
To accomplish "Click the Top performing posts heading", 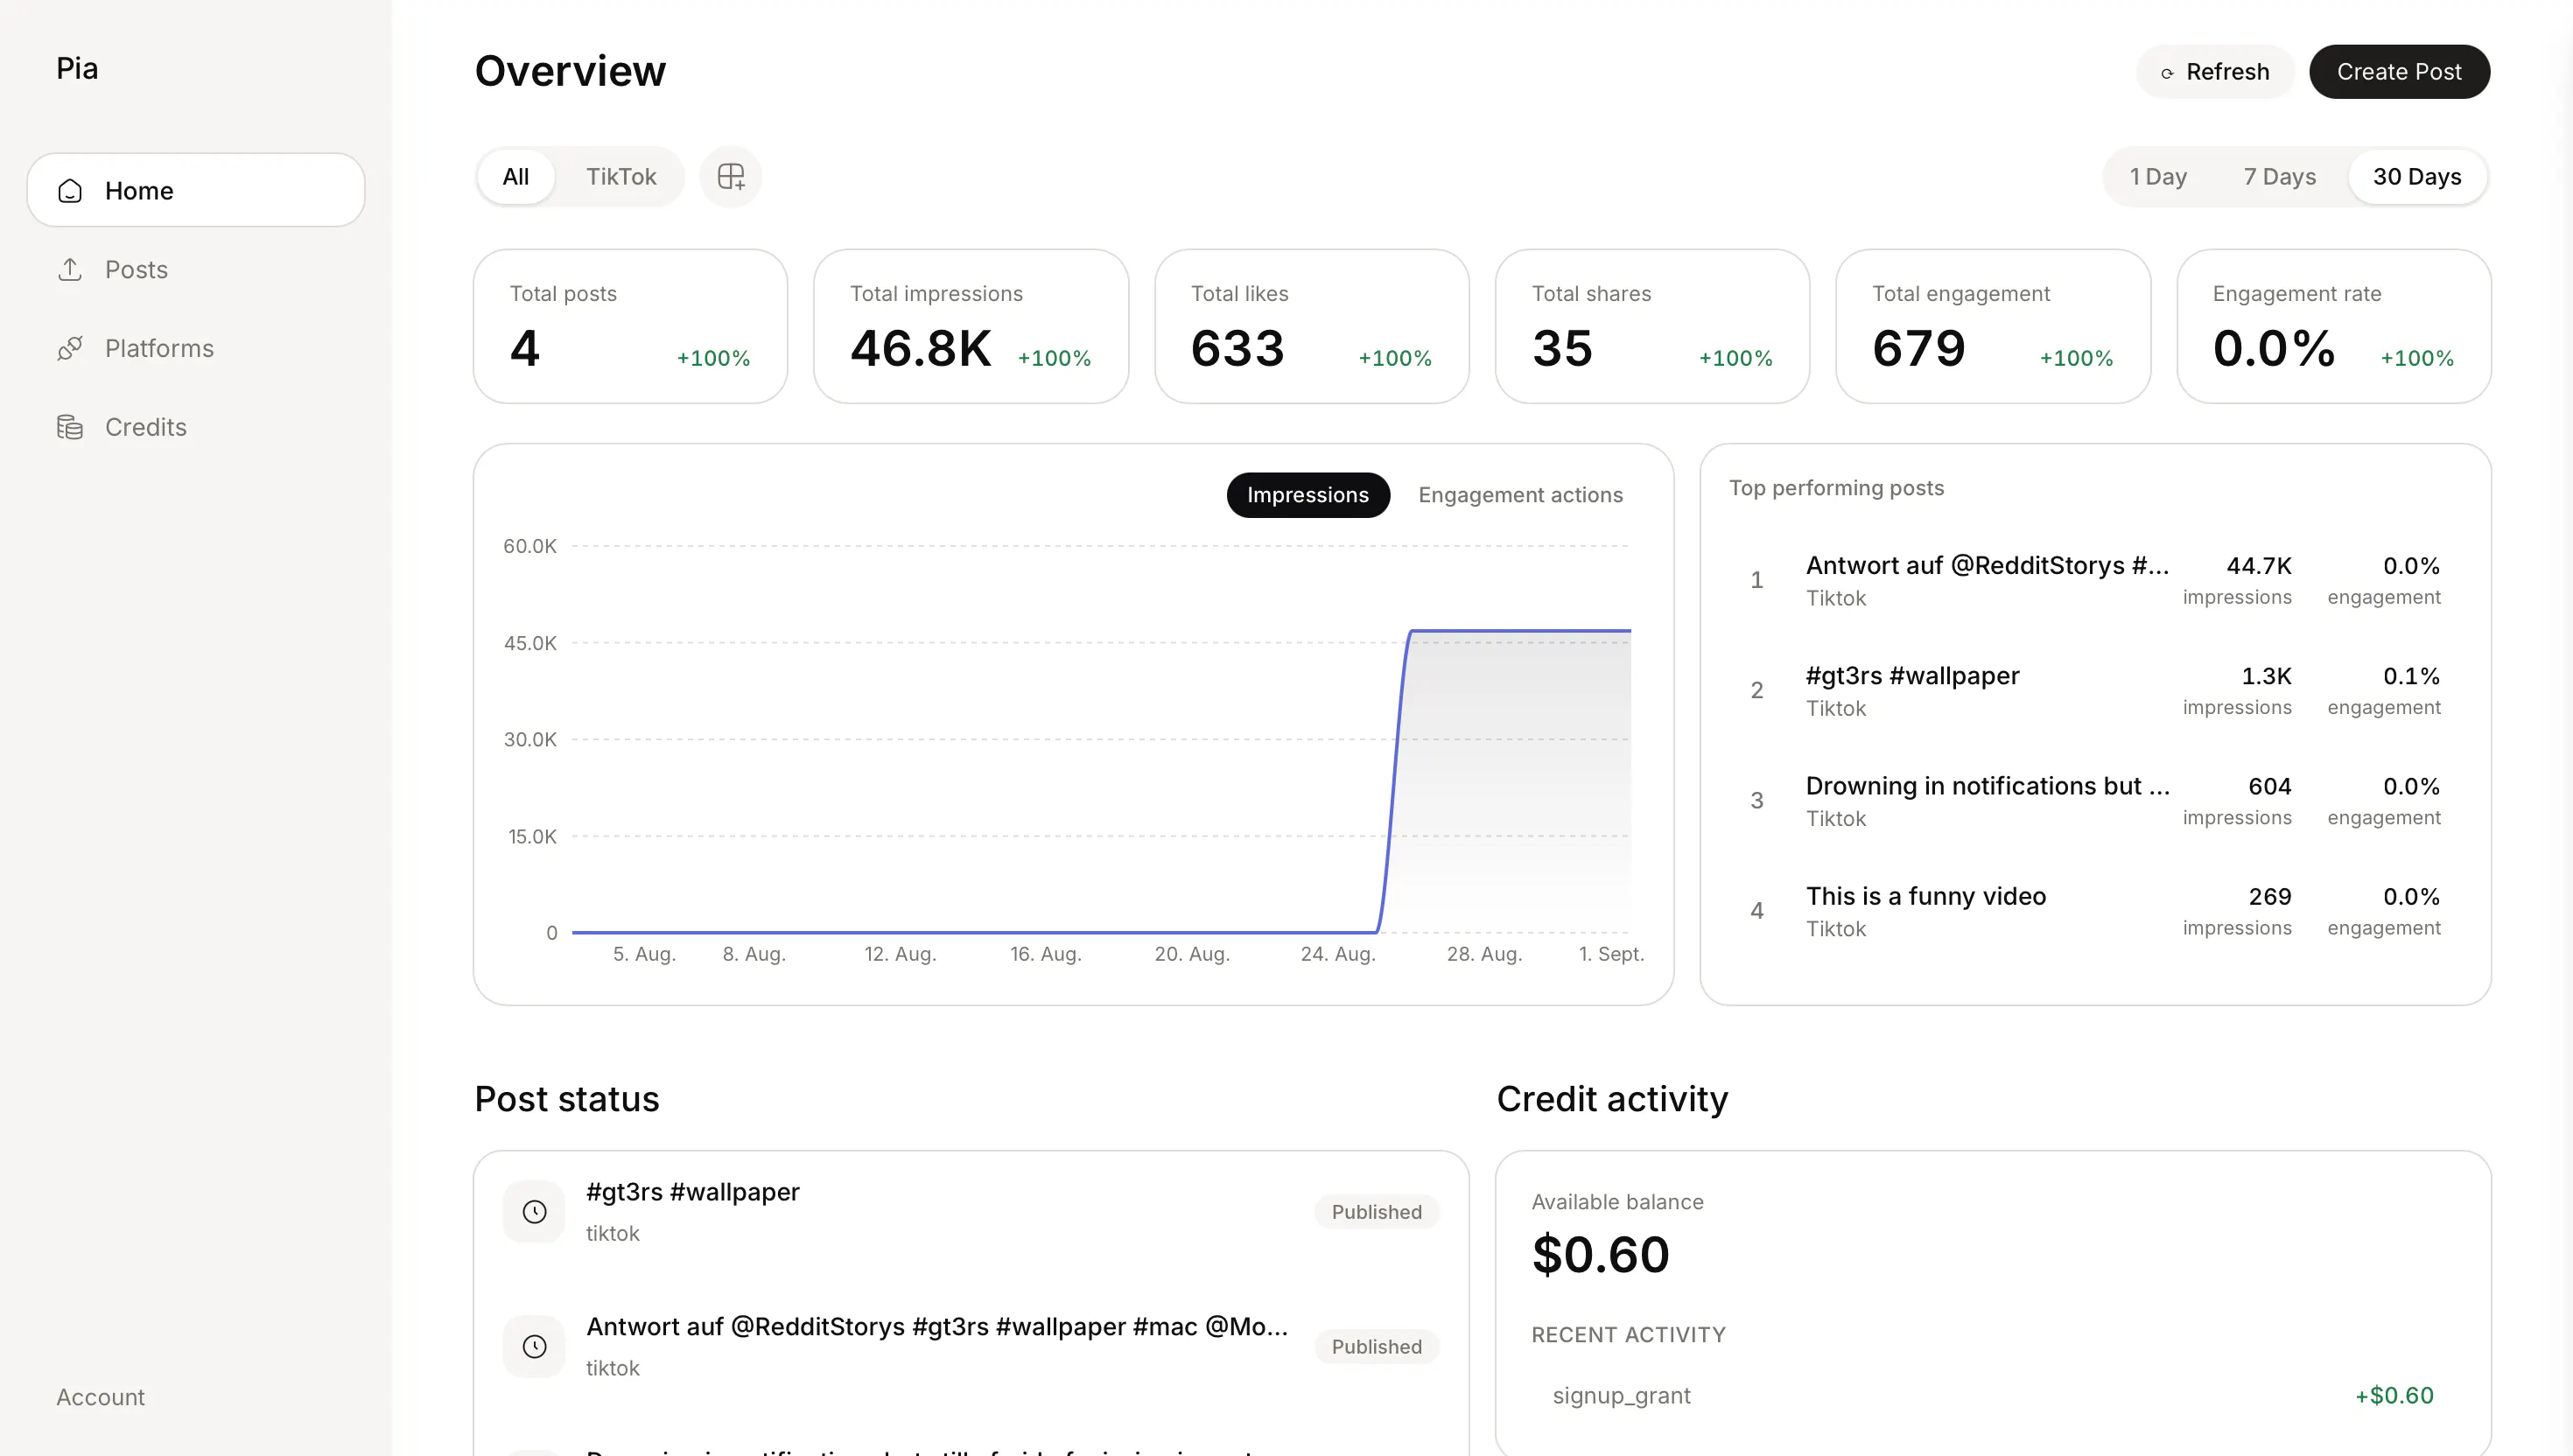I will coord(1837,488).
